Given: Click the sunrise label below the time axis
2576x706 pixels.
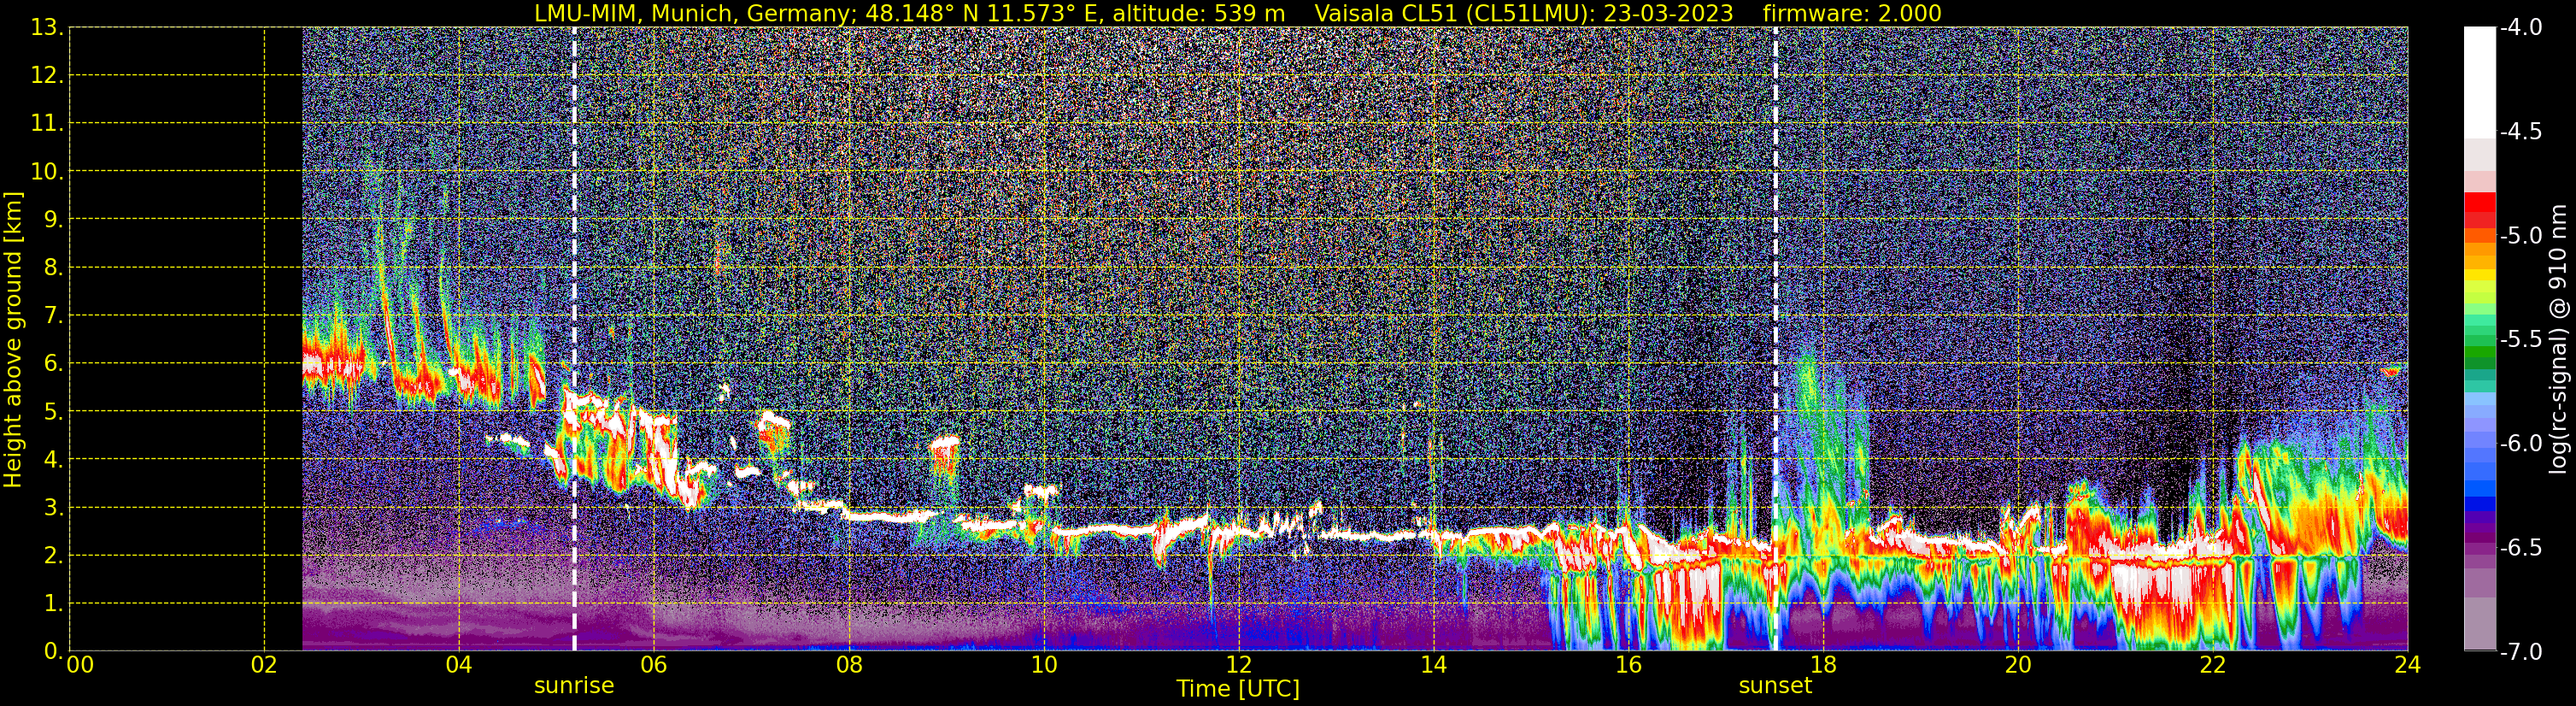Looking at the screenshot, I should point(574,685).
